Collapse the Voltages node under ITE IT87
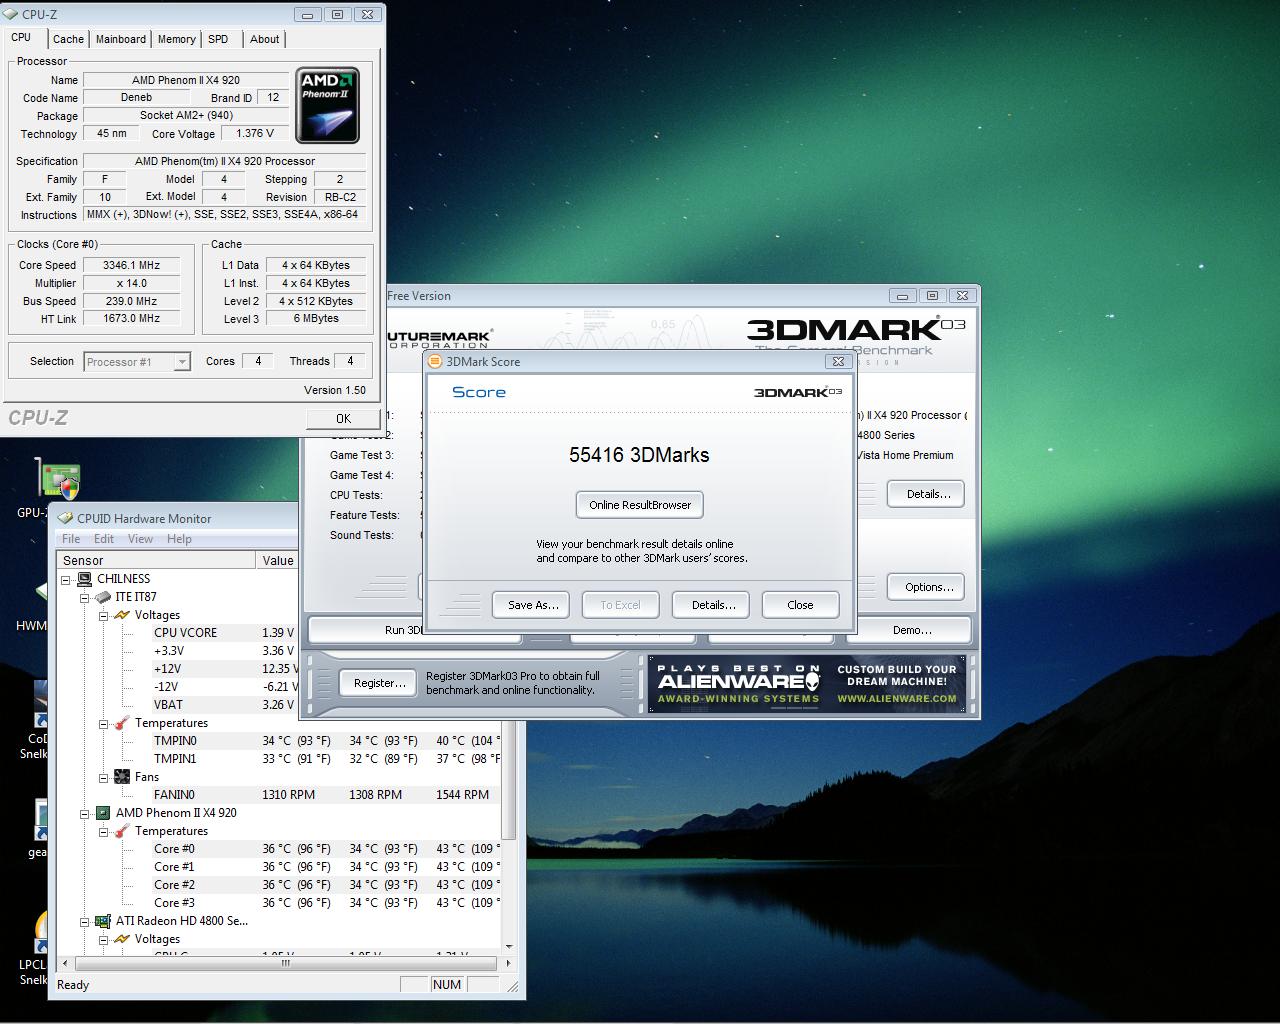Image resolution: width=1280 pixels, height=1024 pixels. click(x=103, y=615)
